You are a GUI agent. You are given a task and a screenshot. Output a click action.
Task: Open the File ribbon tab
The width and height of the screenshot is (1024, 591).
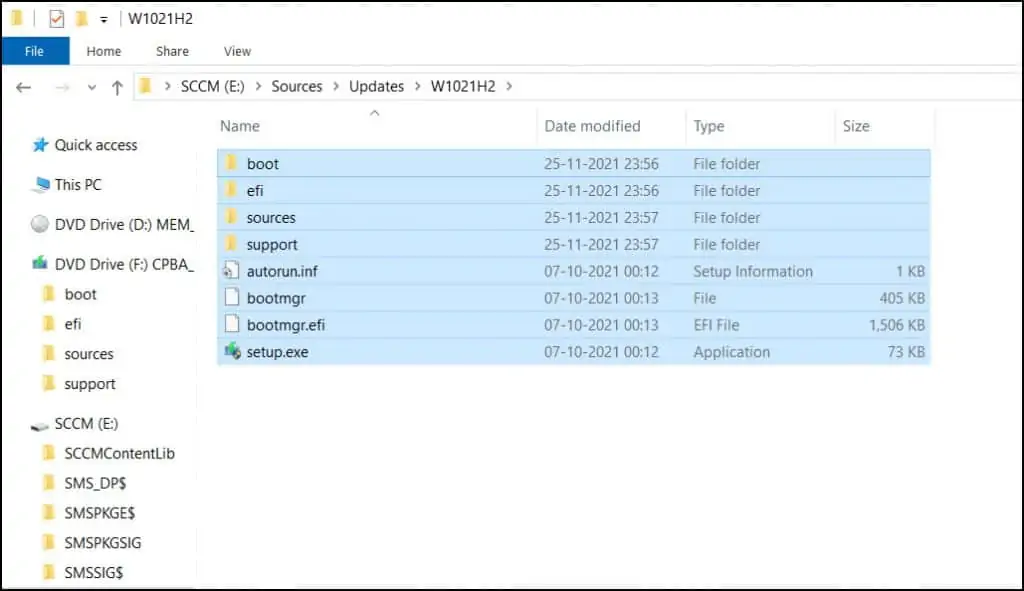(x=35, y=51)
